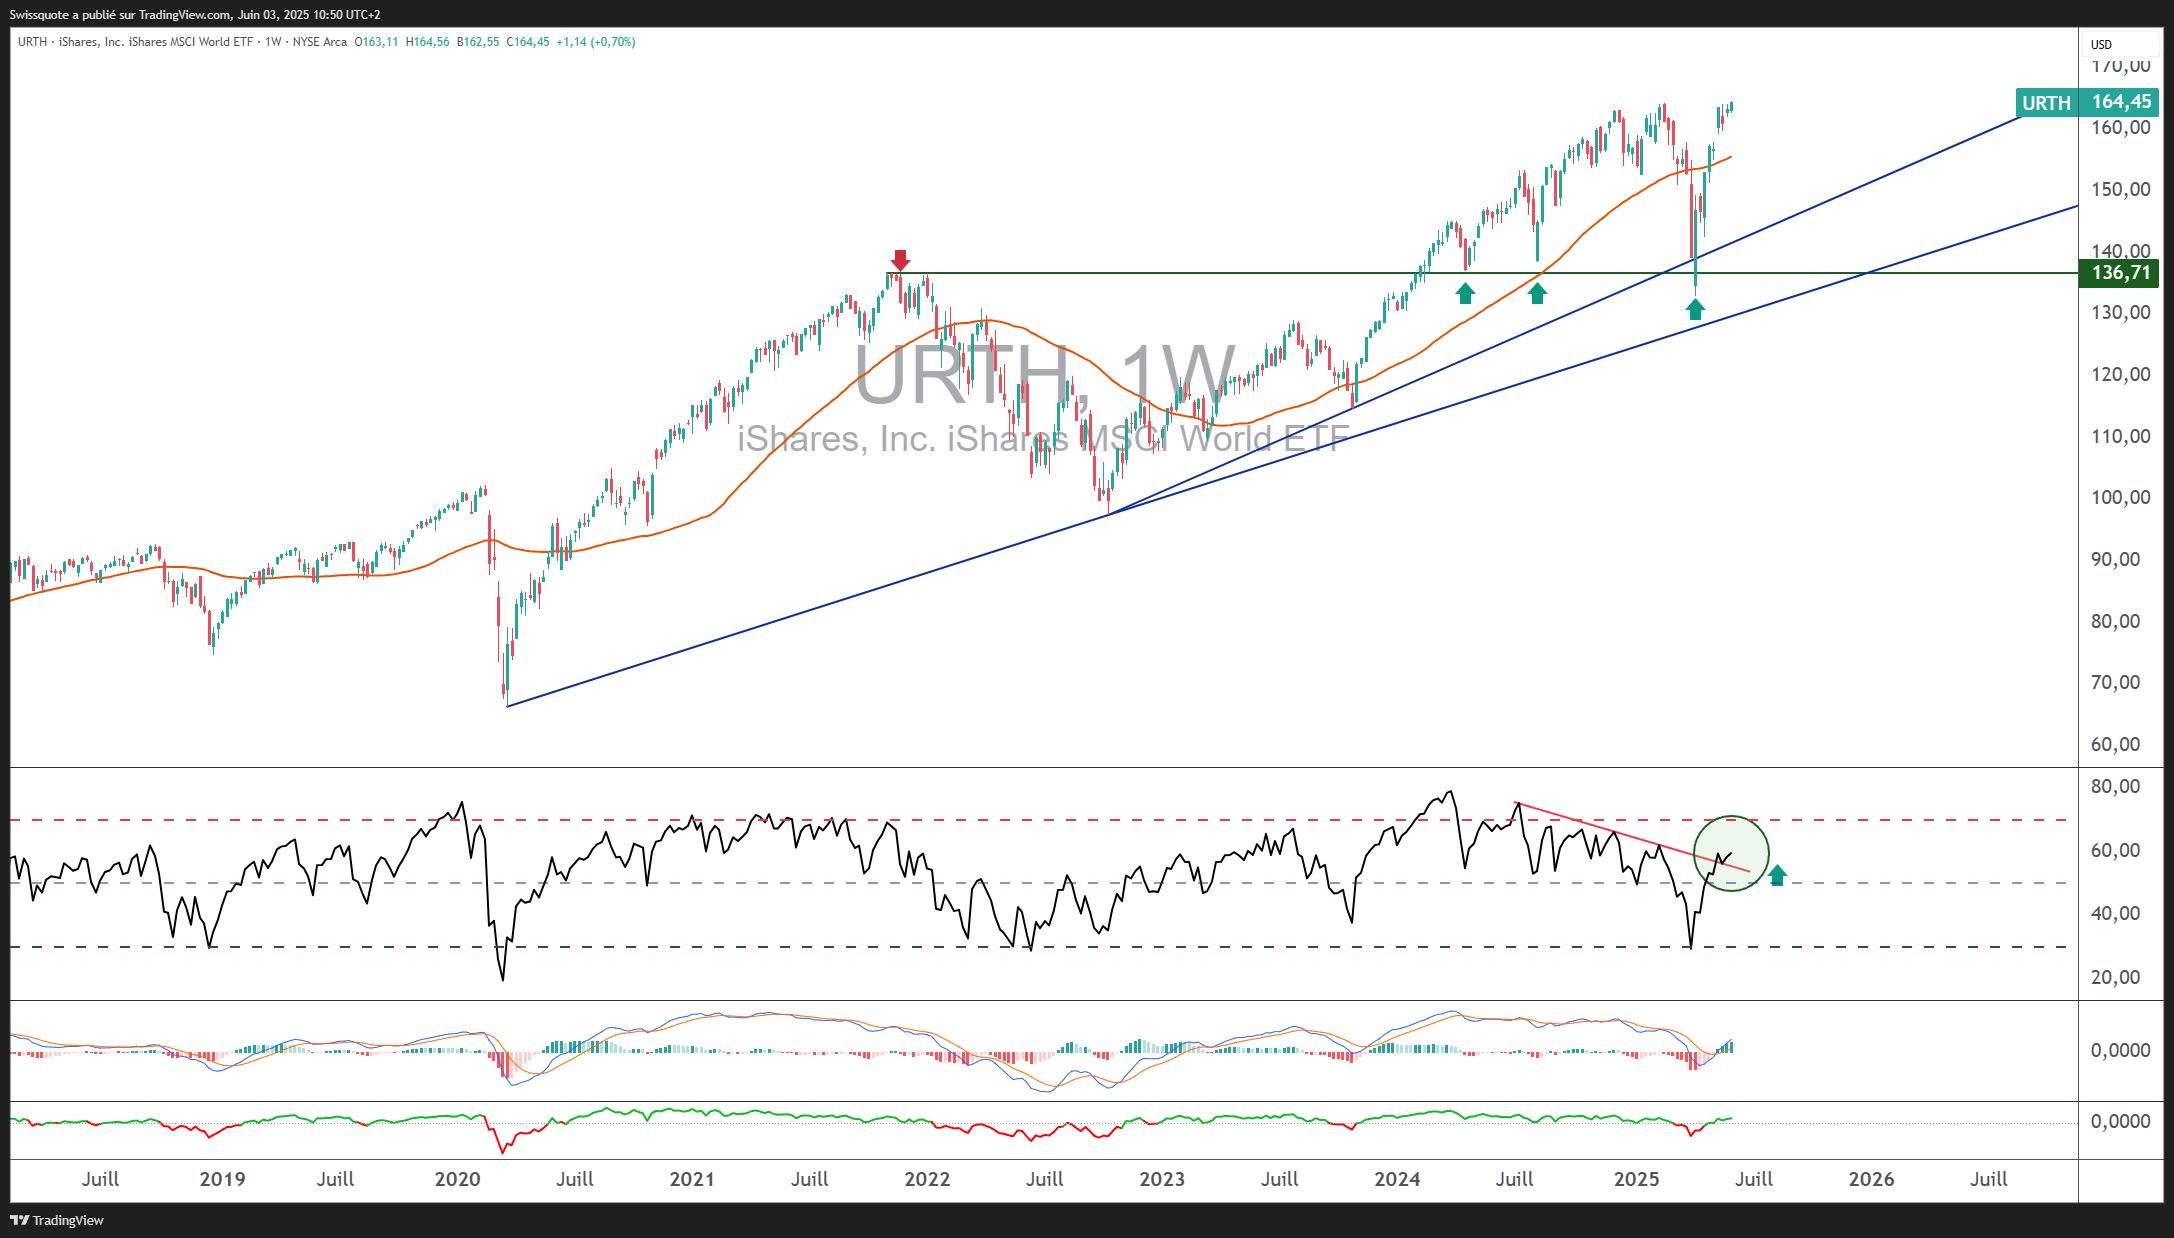Select the 136,71 horizontal line price label
2174x1238 pixels.
[x=2119, y=273]
